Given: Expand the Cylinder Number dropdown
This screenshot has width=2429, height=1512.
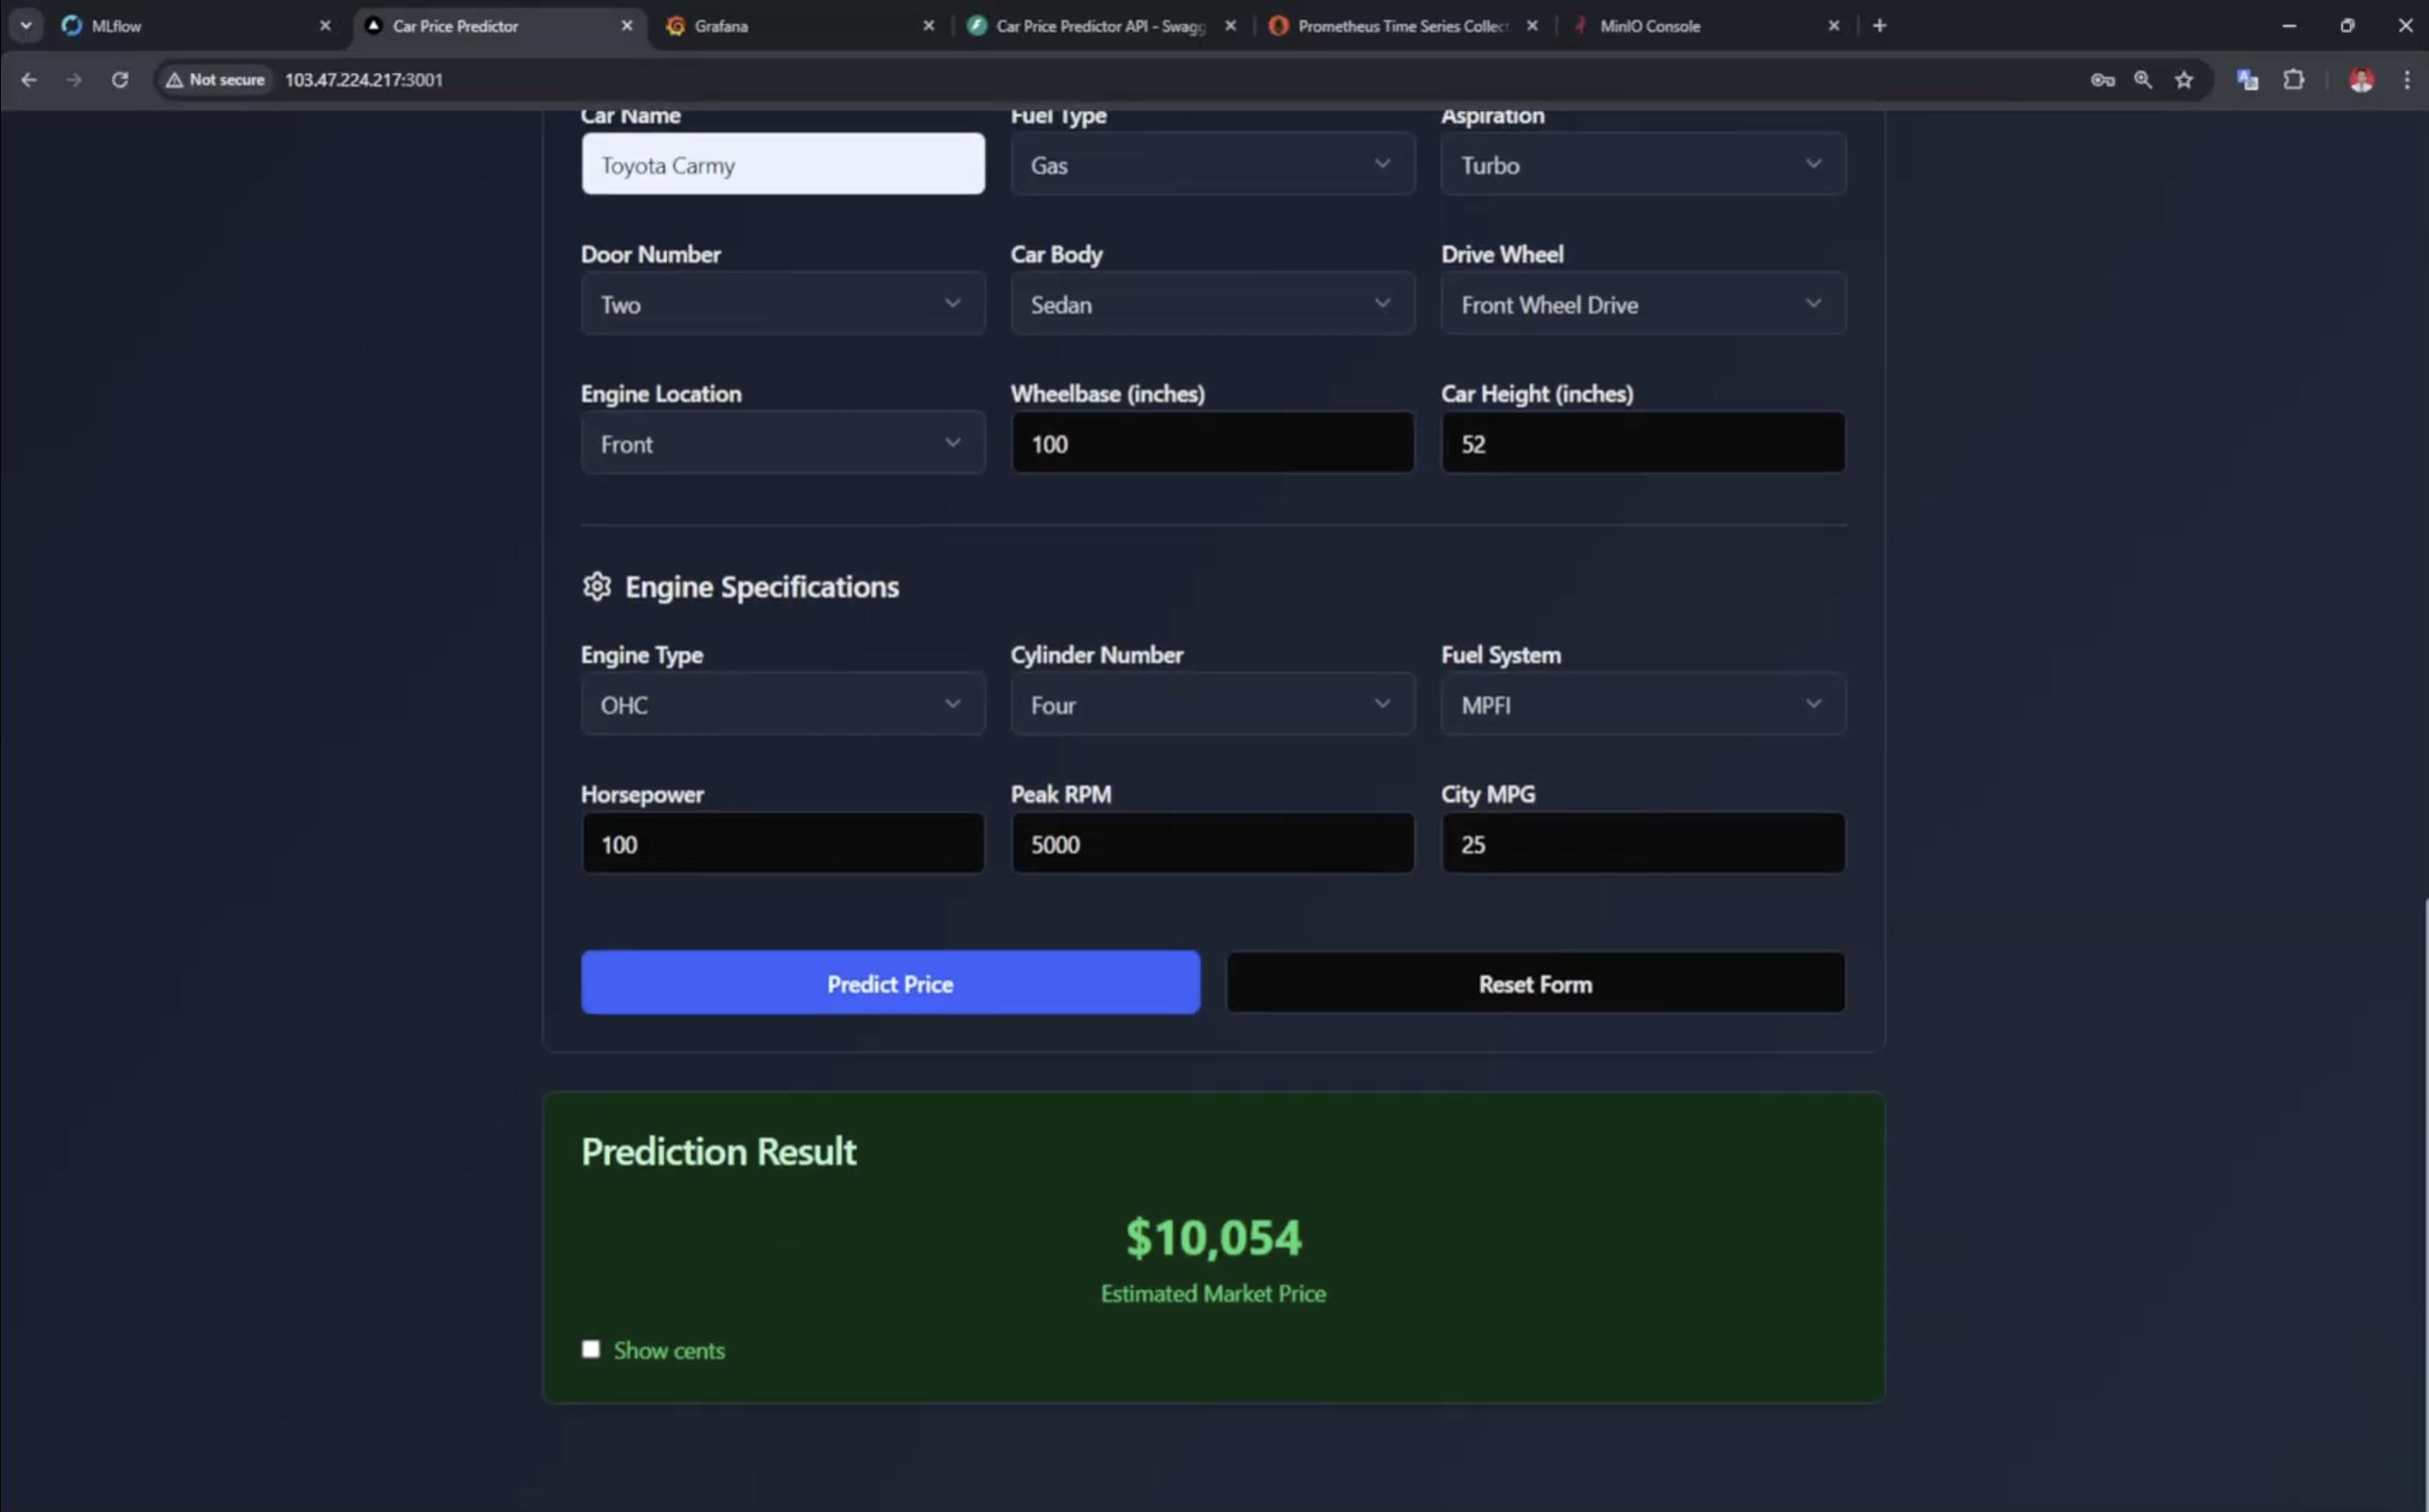Looking at the screenshot, I should coord(1211,704).
